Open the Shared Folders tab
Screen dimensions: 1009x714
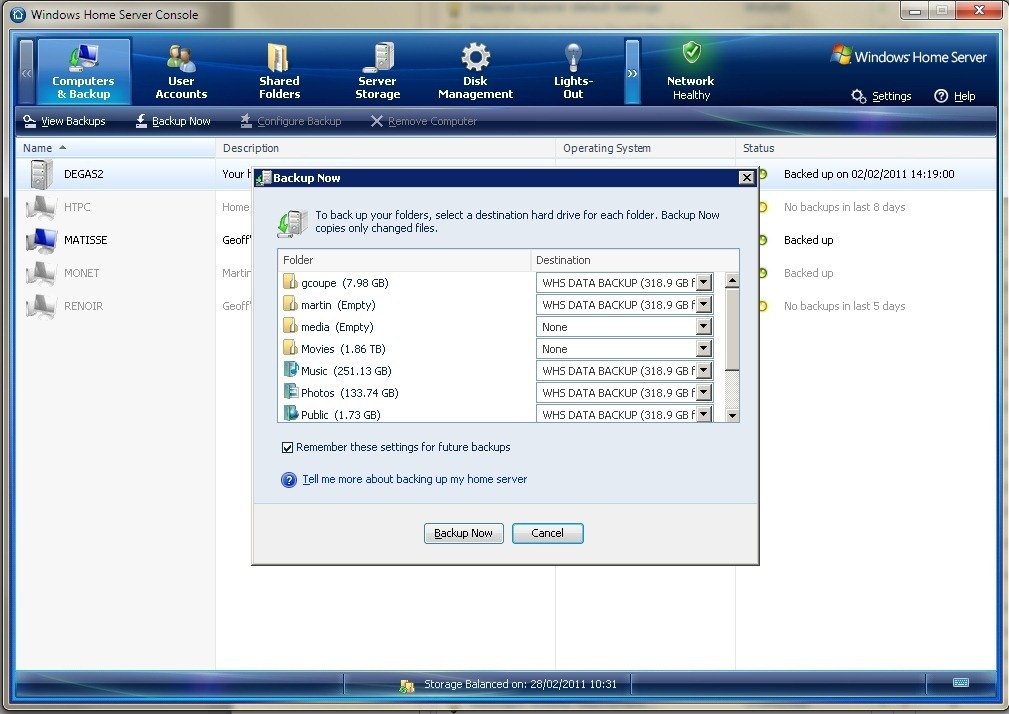point(279,71)
